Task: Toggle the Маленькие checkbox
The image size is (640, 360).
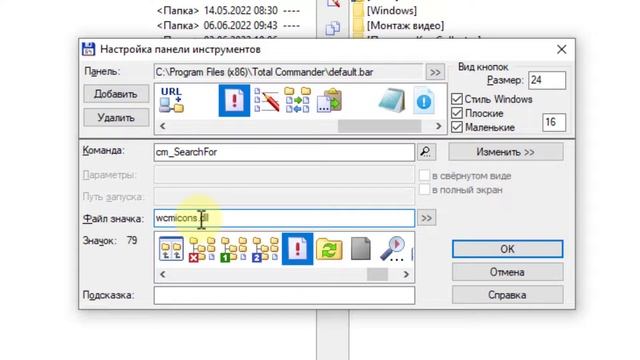Action: point(457,127)
